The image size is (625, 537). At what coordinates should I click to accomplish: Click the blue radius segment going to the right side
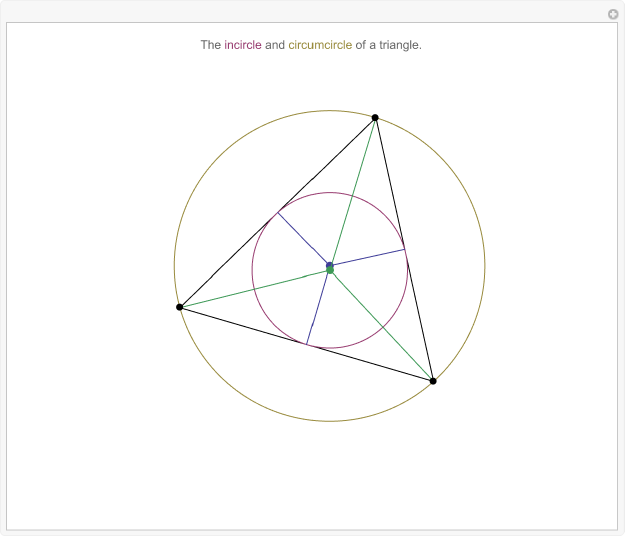(x=370, y=257)
